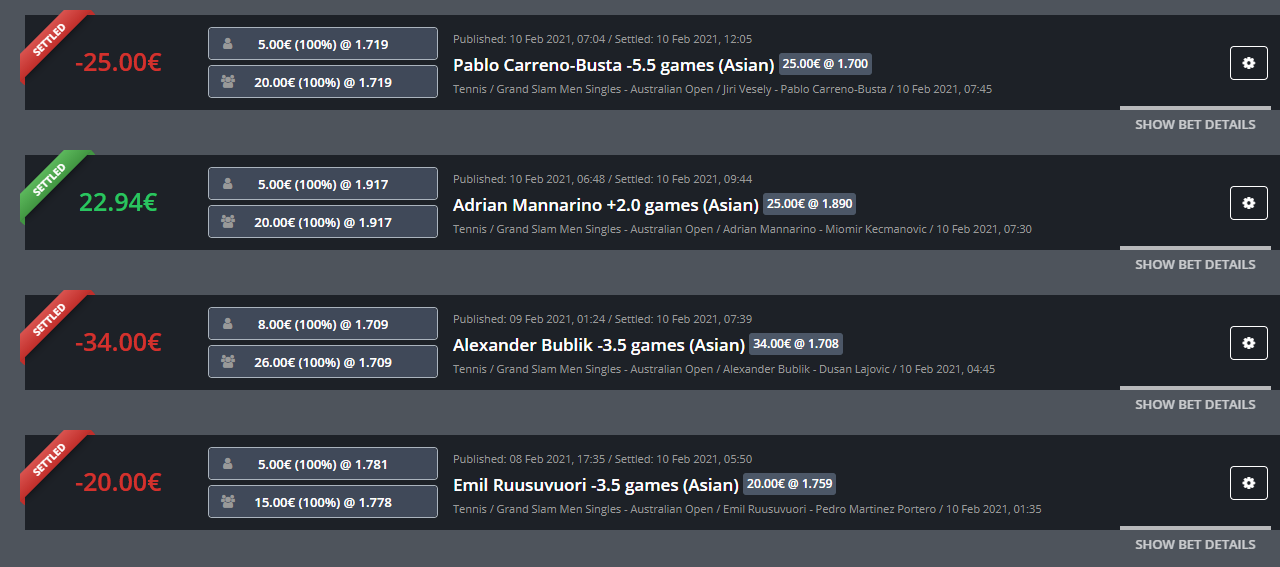Click group icon on 26.00€ @ 1.709 stake

(x=228, y=362)
